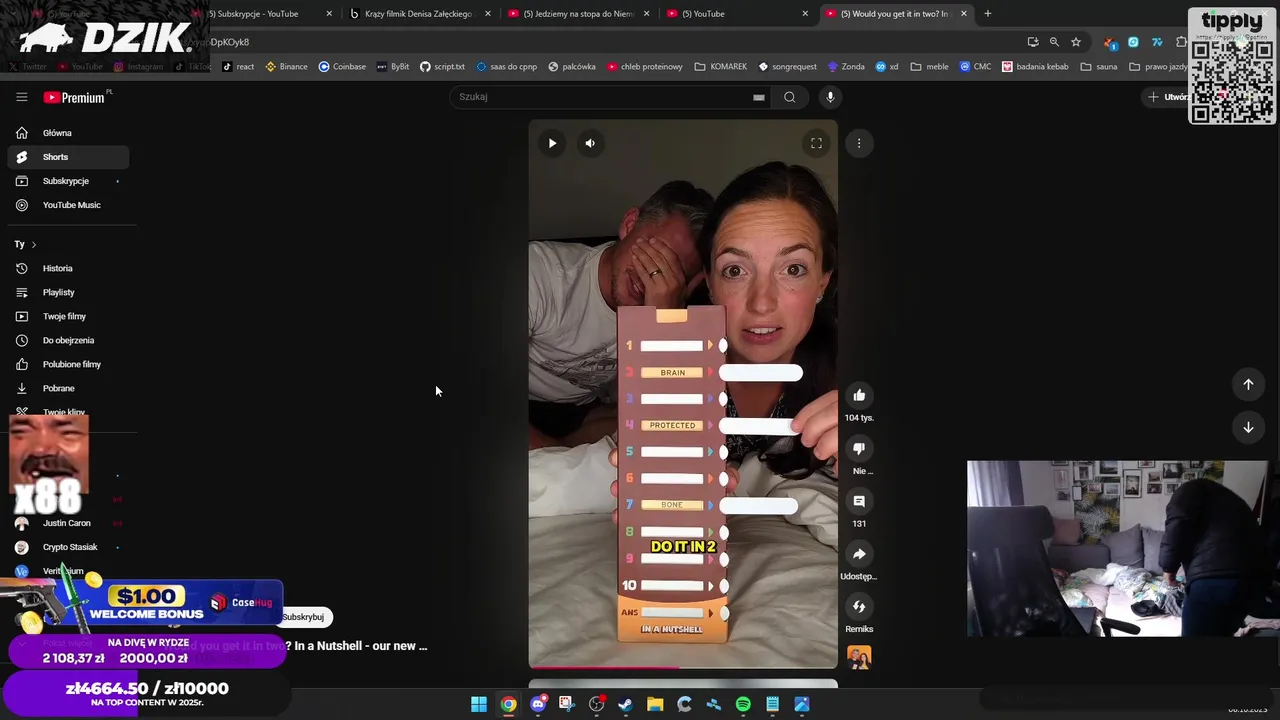The image size is (1280, 720).
Task: Open the ByBit bookmark
Action: [x=393, y=67]
